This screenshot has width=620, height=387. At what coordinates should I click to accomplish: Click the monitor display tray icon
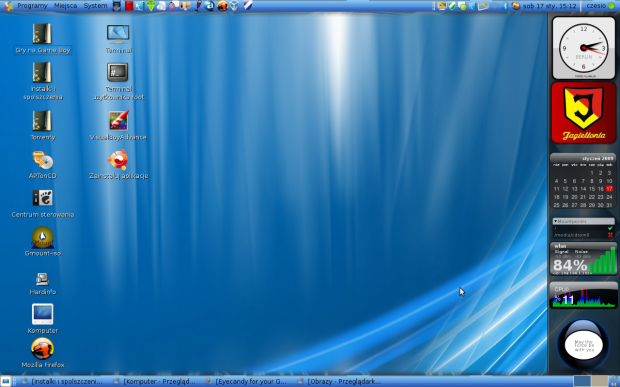[x=442, y=6]
